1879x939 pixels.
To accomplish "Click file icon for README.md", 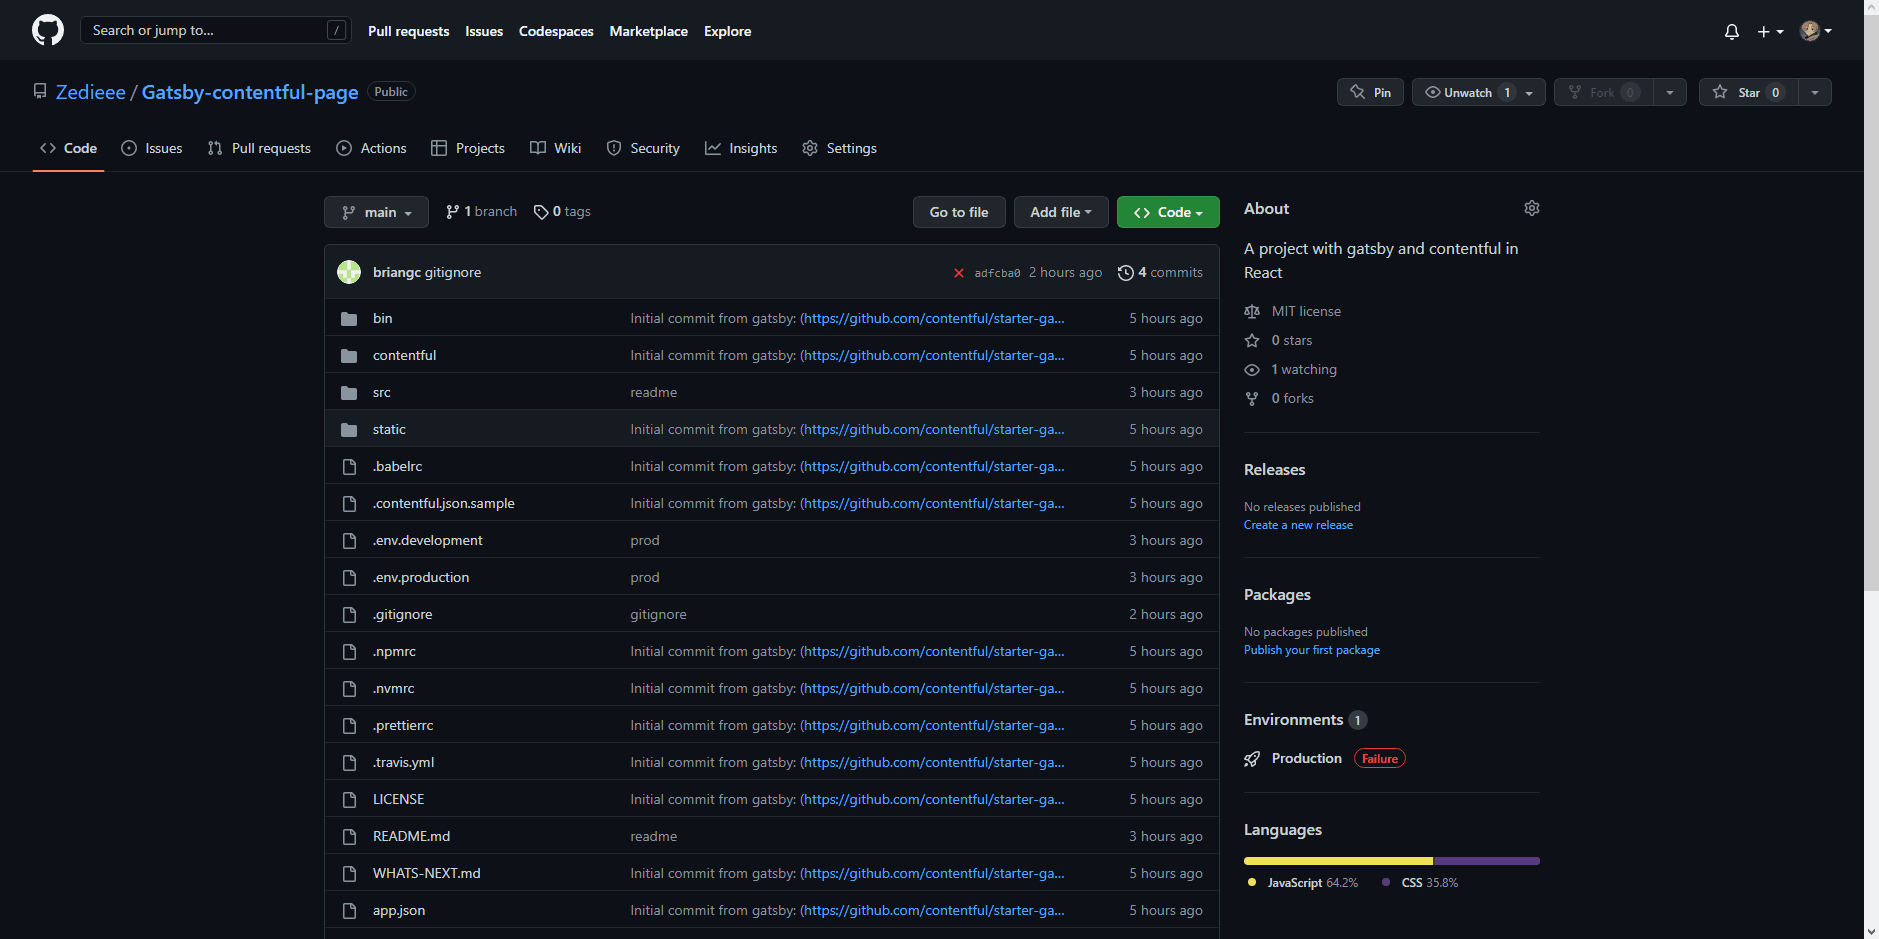I will [x=349, y=837].
